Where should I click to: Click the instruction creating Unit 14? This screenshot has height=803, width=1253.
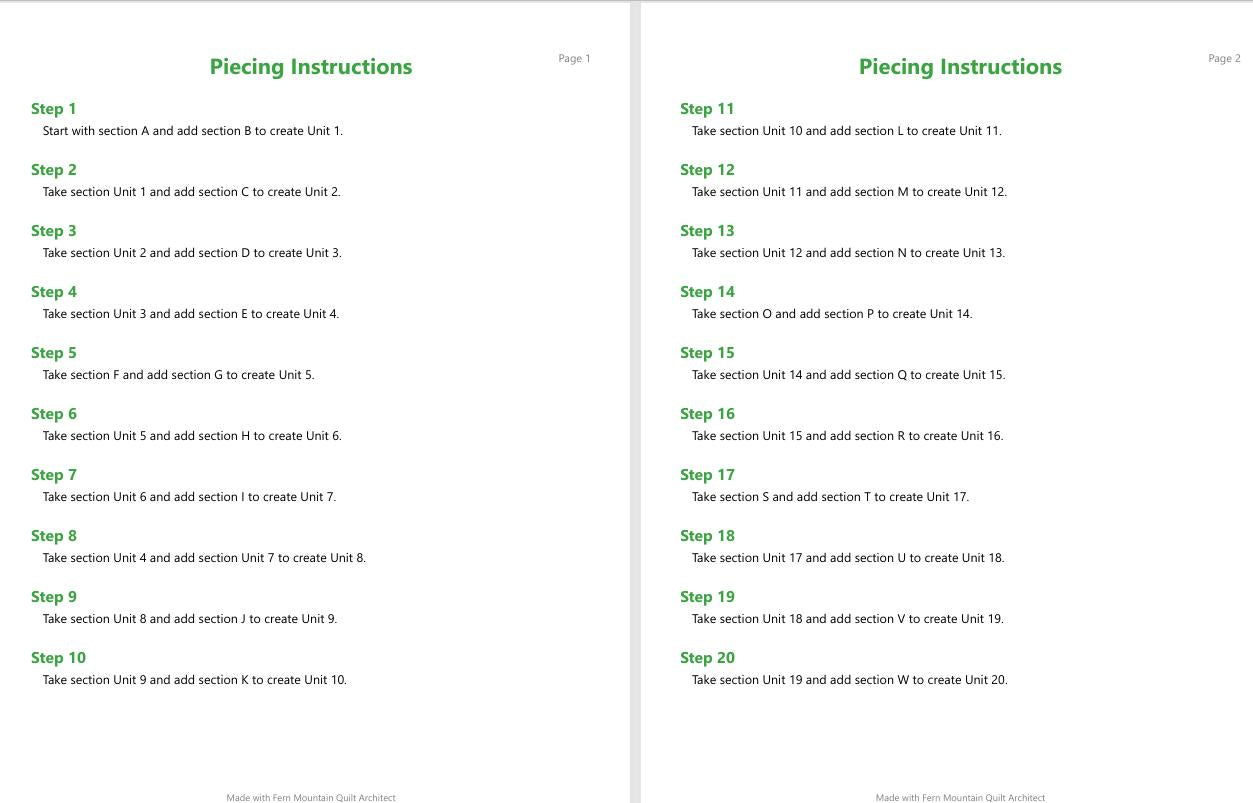click(832, 314)
